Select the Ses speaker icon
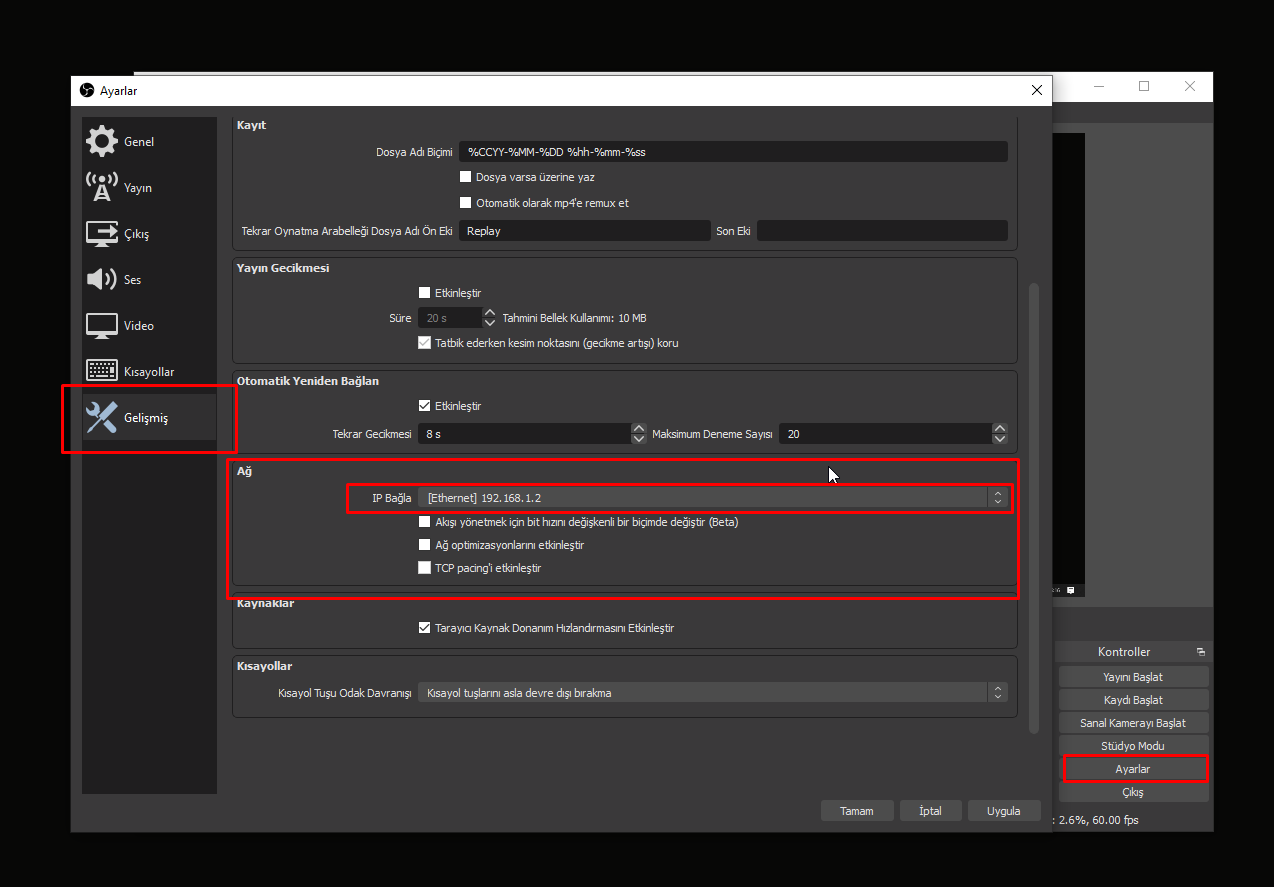 point(102,280)
